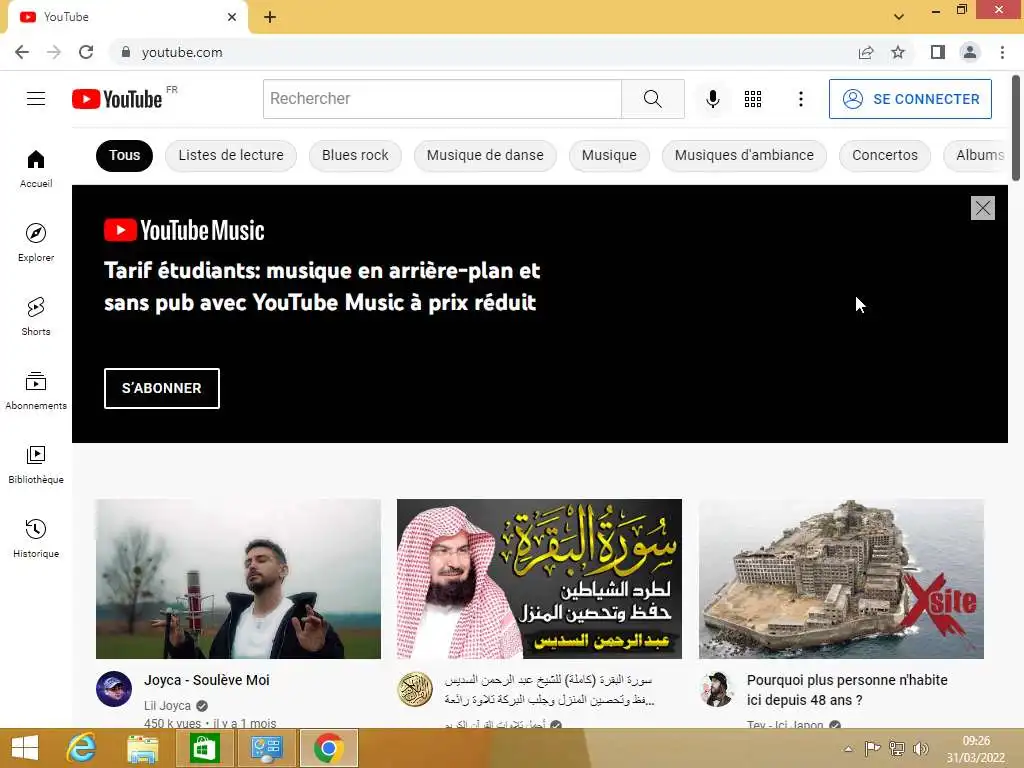Open the Joyca - Soulève Moi title
This screenshot has width=1024, height=768.
(206, 680)
